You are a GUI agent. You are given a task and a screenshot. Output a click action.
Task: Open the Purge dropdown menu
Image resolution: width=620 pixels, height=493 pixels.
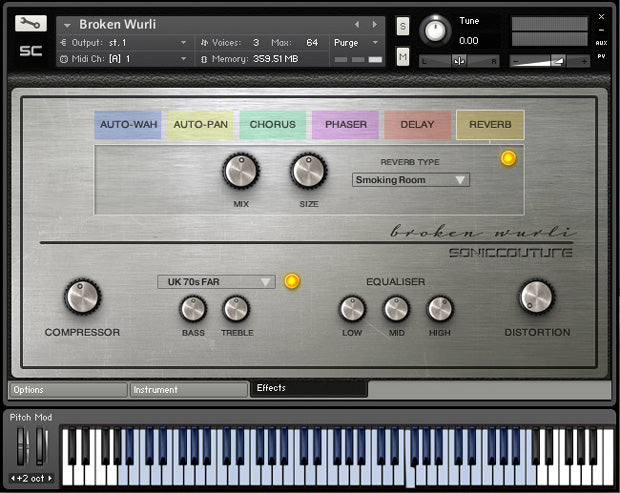click(375, 42)
